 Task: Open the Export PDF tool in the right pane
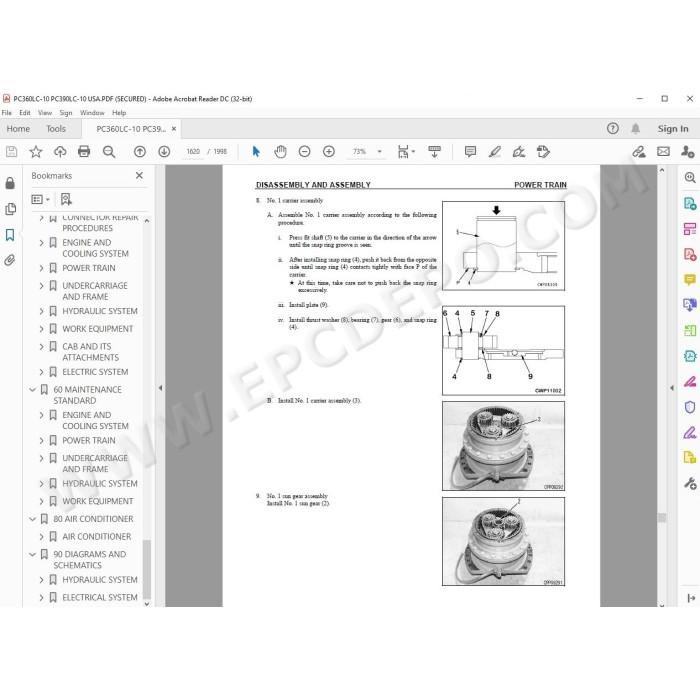[690, 204]
